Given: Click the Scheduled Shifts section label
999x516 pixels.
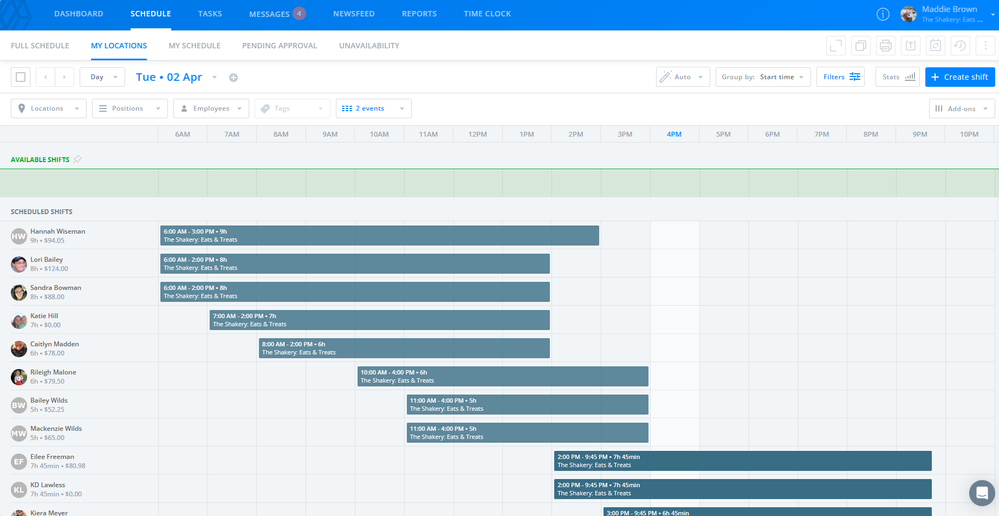Looking at the screenshot, I should point(41,211).
